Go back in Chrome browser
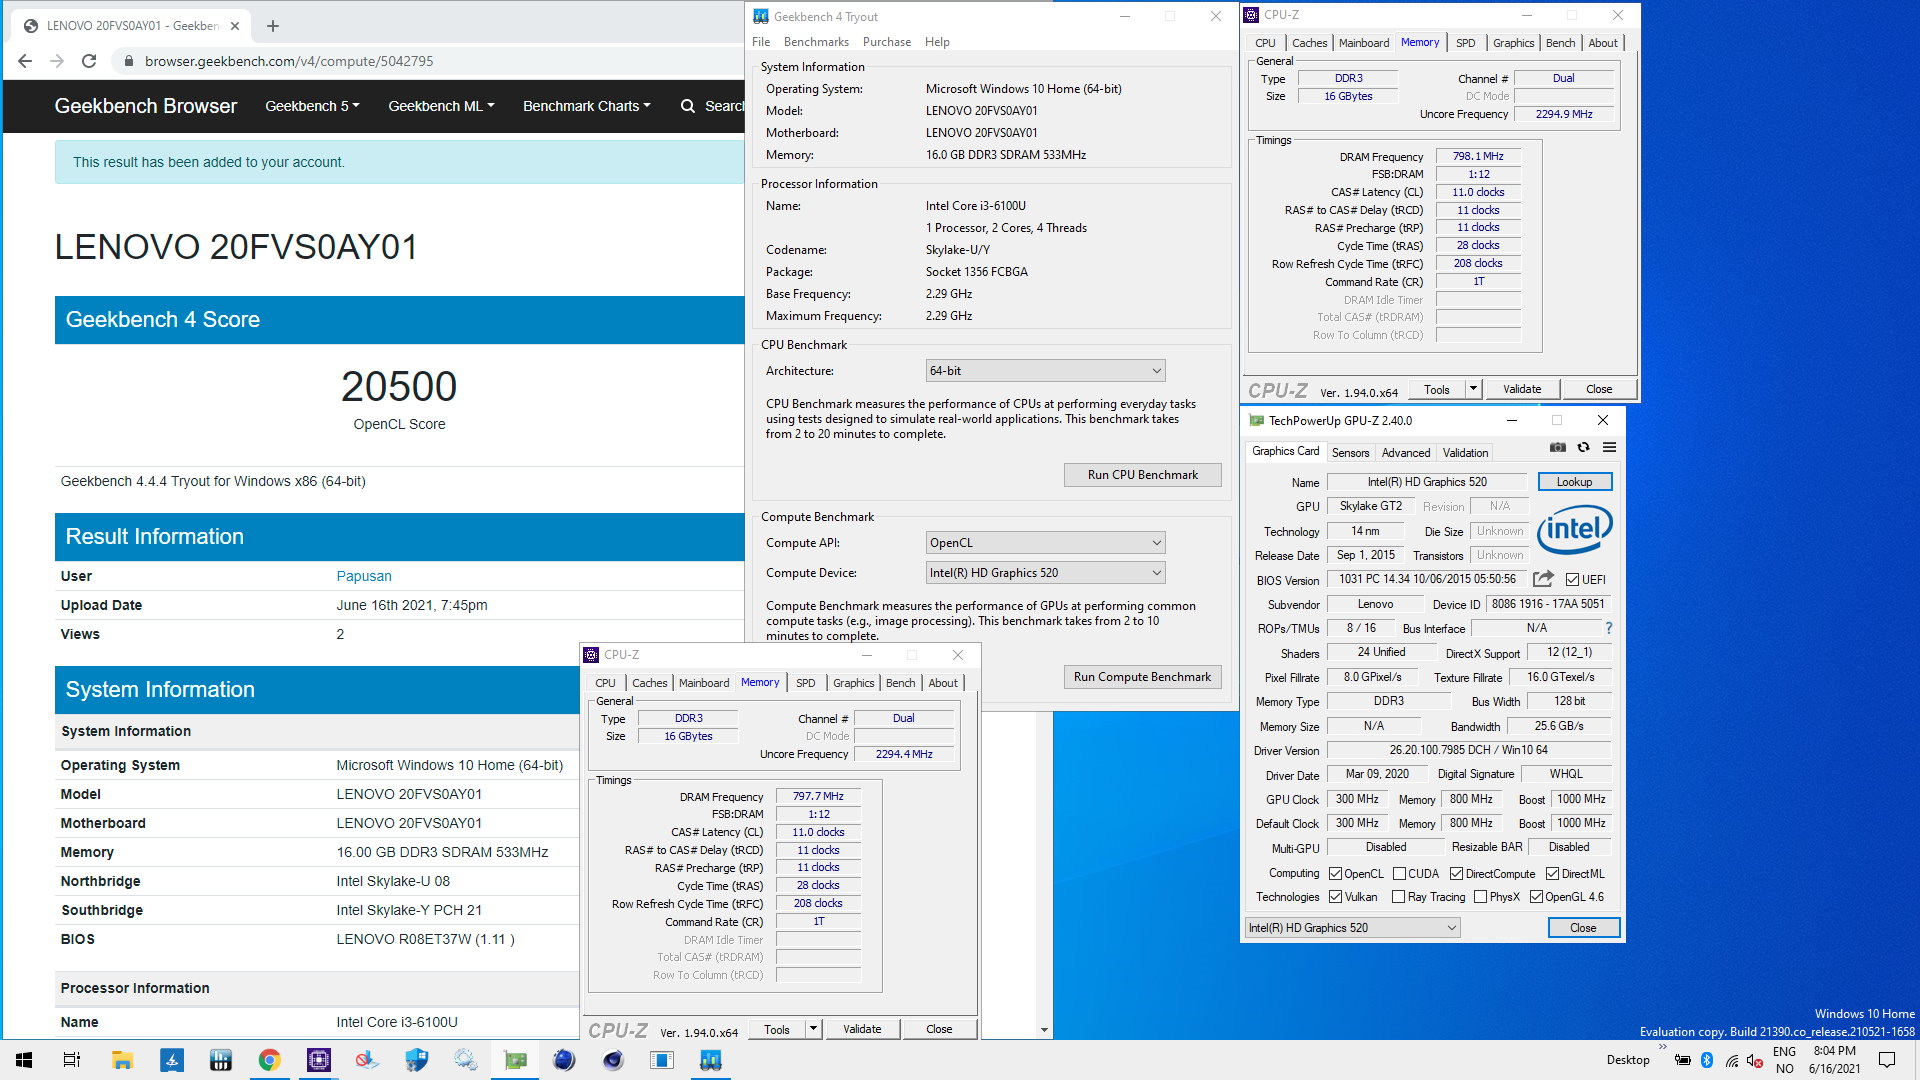Viewport: 1920px width, 1080px height. [x=25, y=61]
